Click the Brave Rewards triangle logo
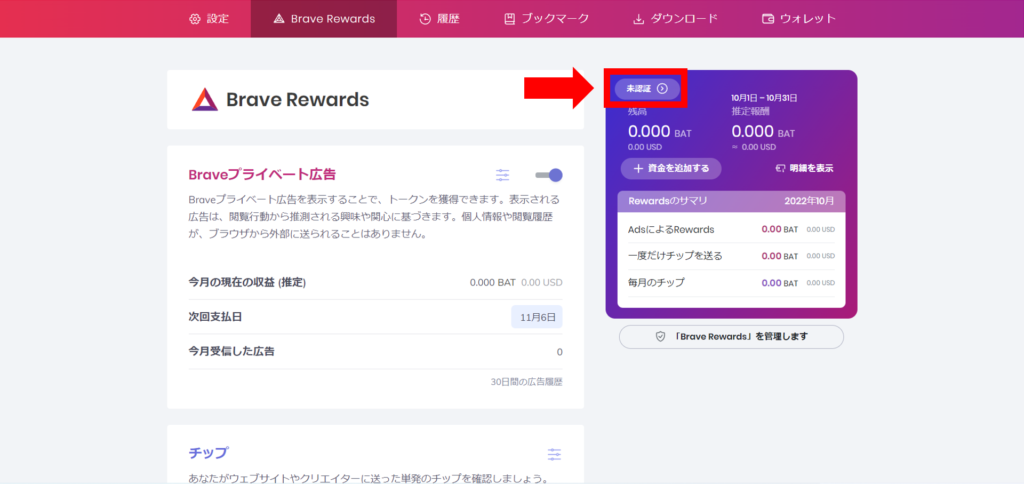The width and height of the screenshot is (1024, 484). (204, 99)
